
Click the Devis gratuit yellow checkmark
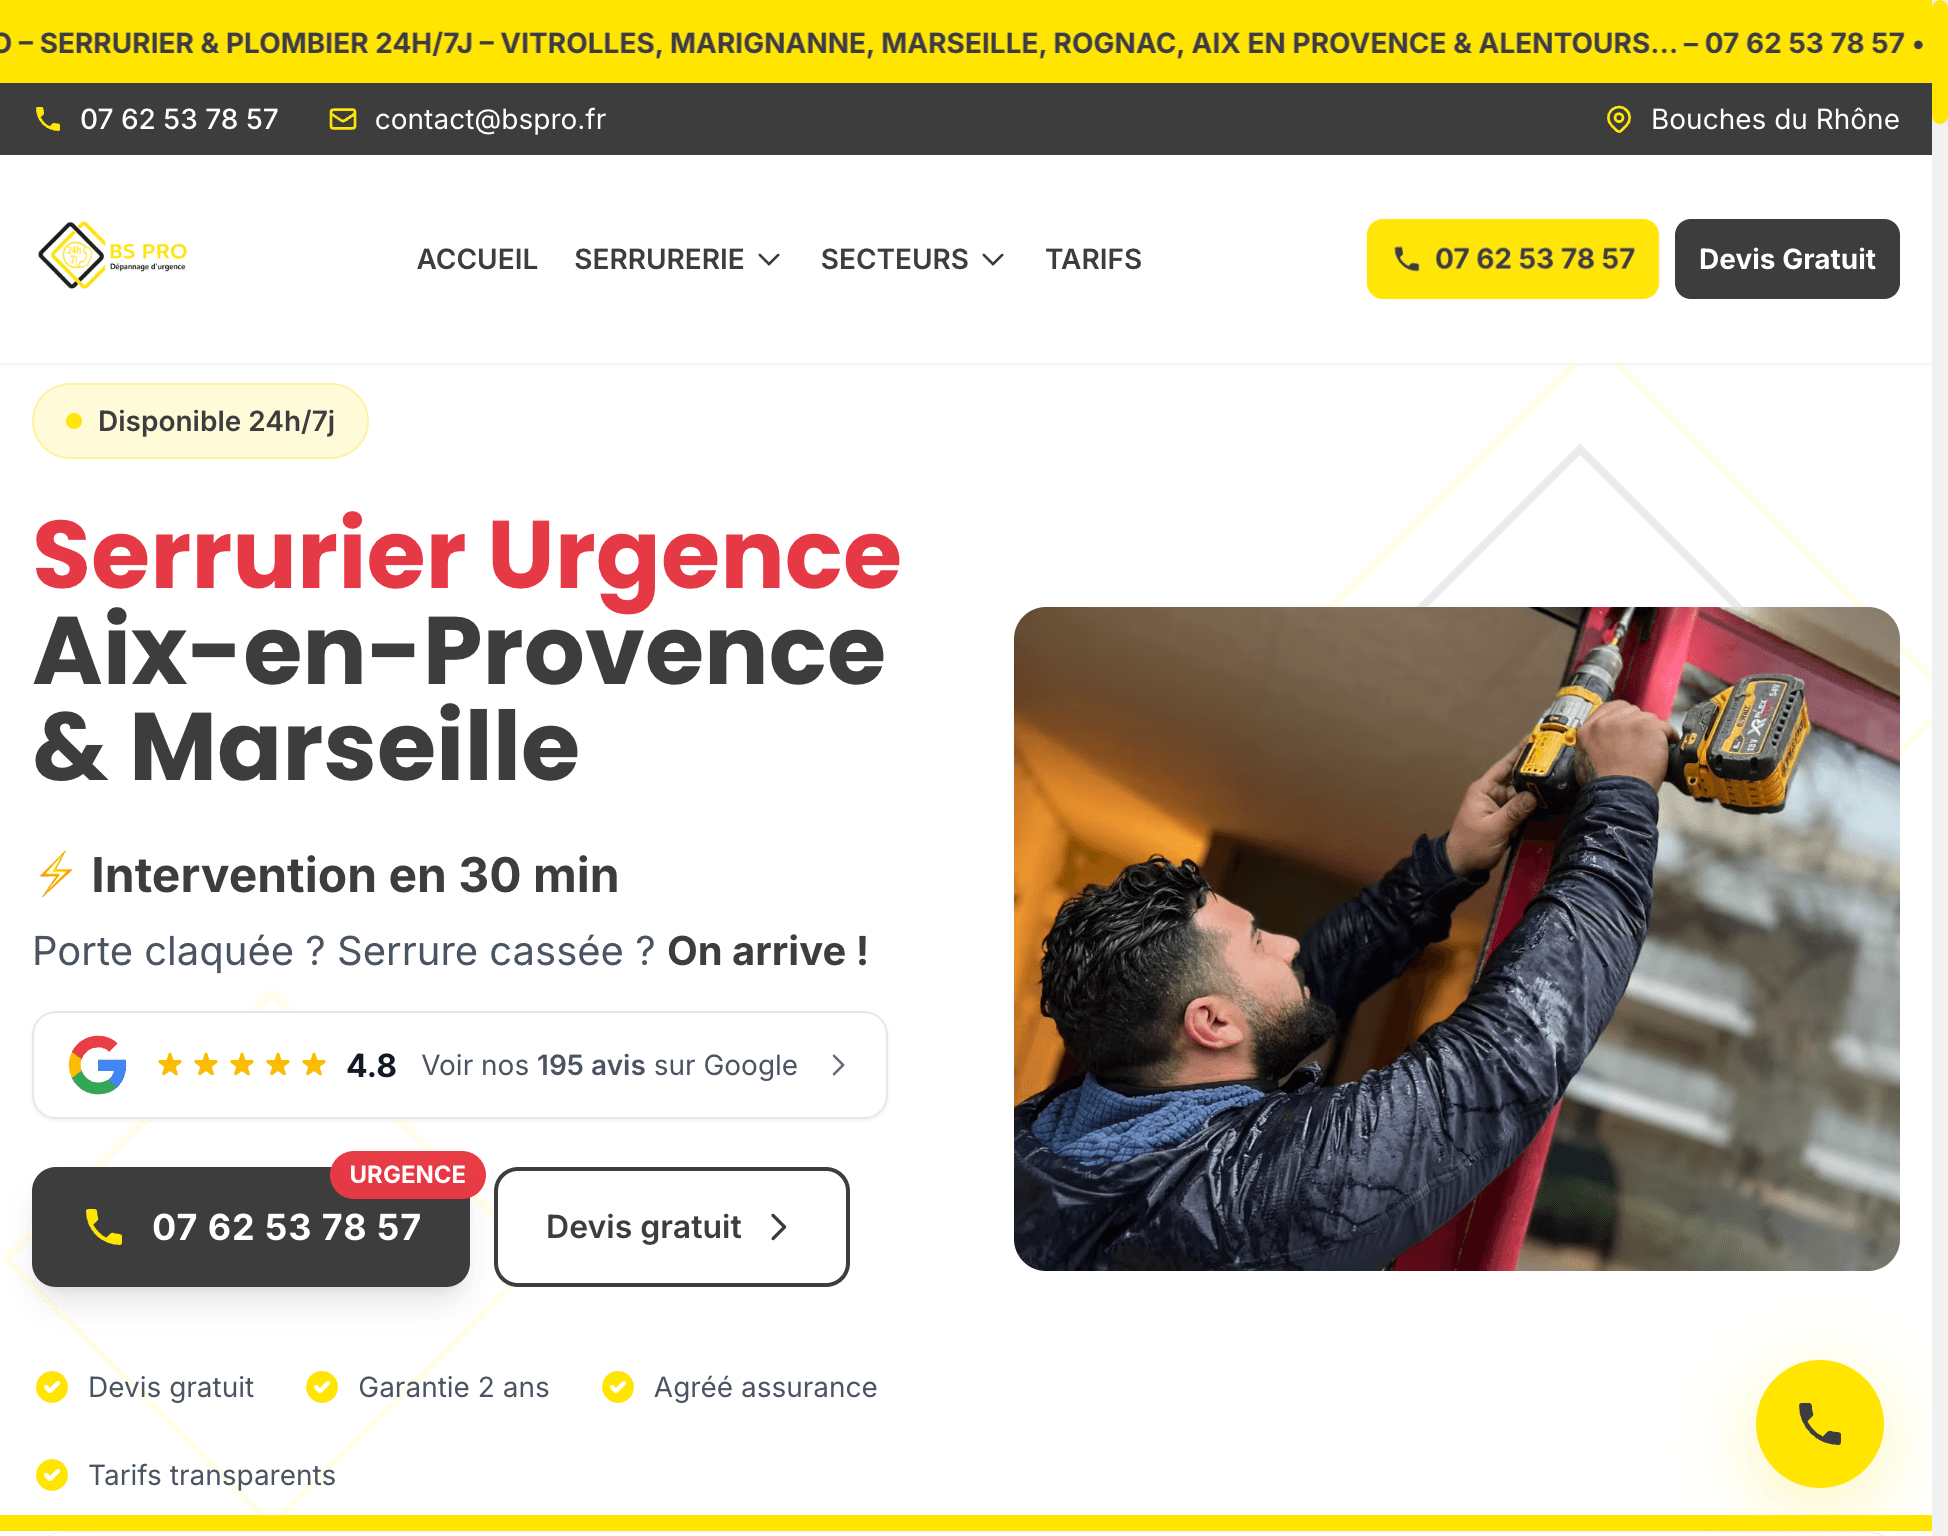point(52,1387)
